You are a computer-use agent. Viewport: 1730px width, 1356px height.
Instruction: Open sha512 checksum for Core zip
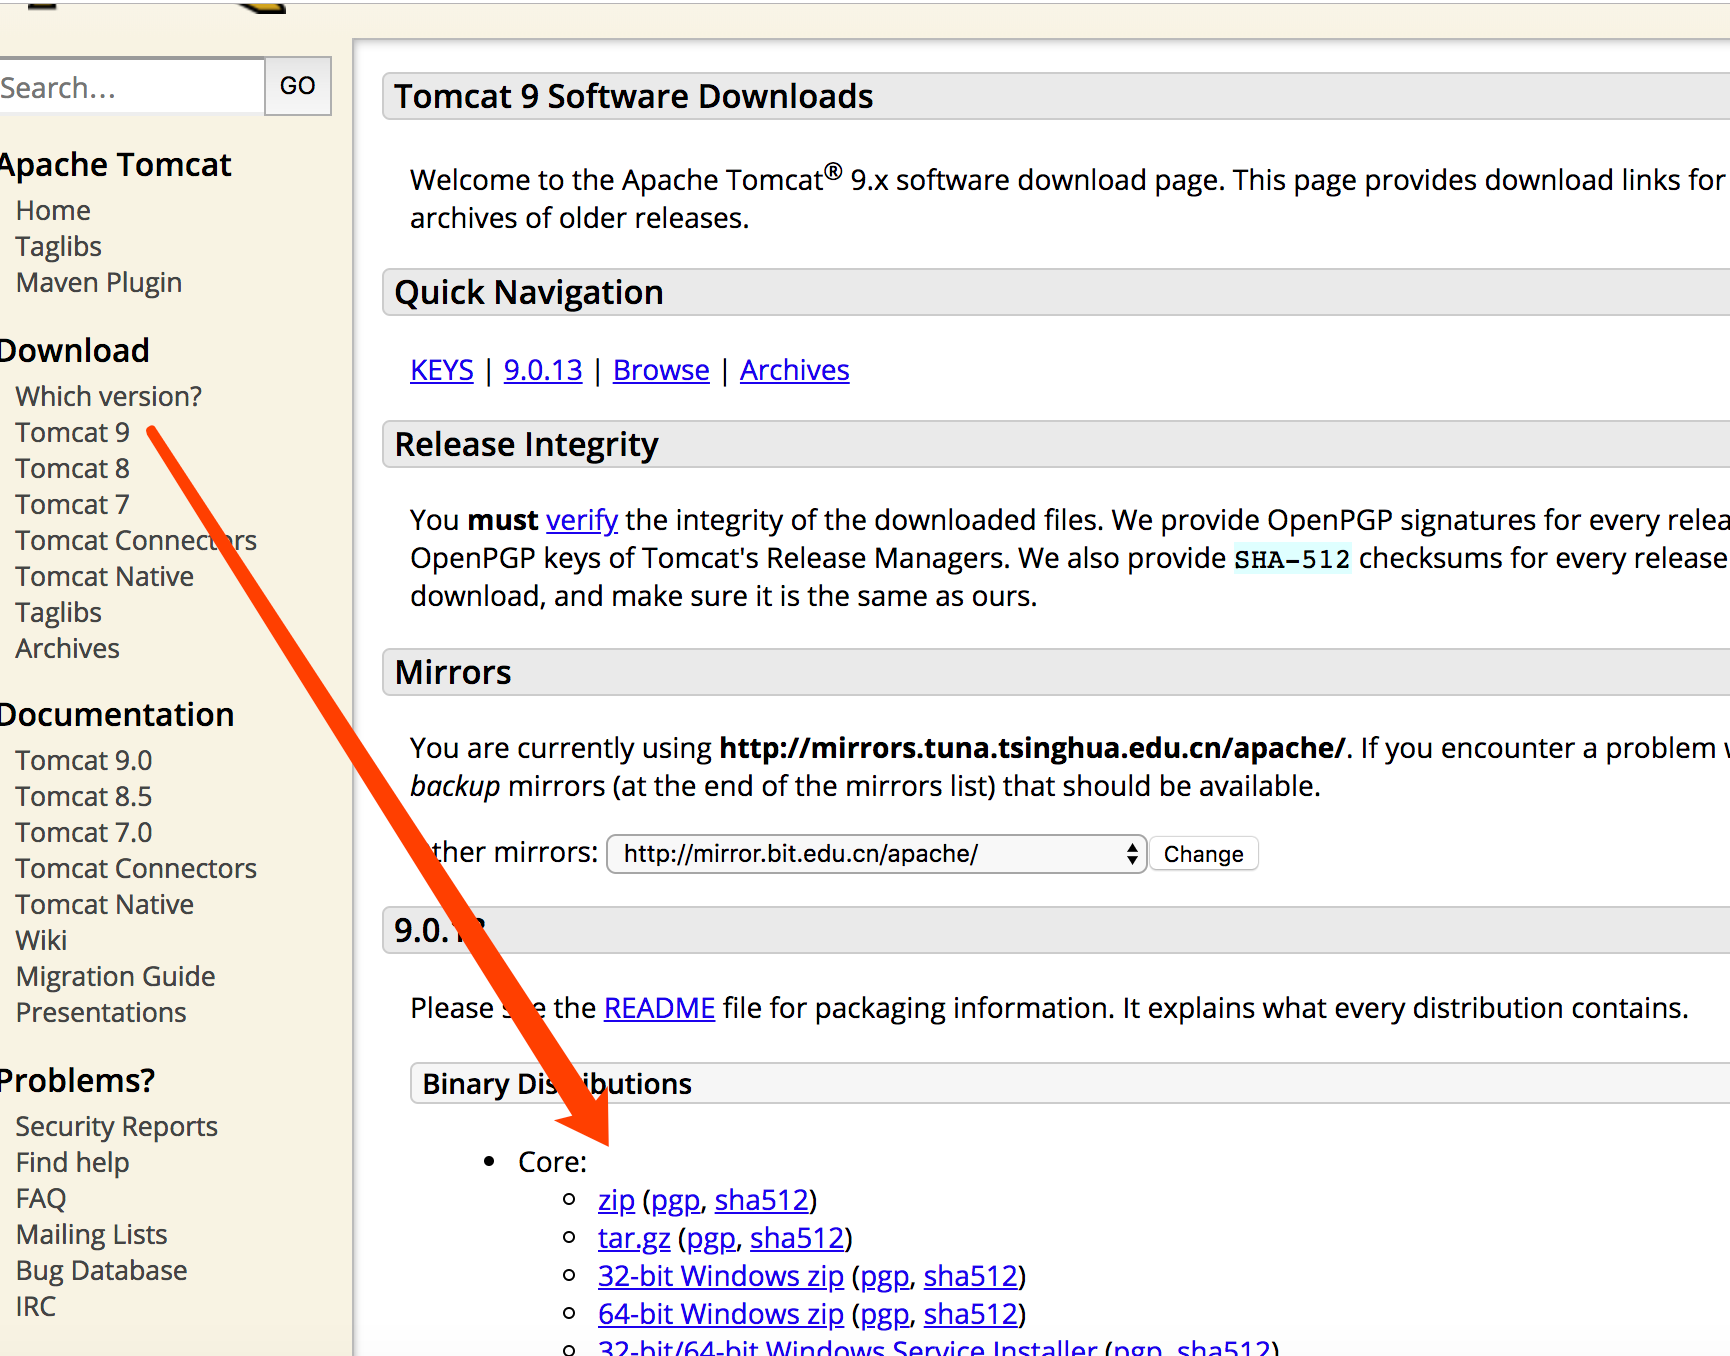pos(762,1201)
